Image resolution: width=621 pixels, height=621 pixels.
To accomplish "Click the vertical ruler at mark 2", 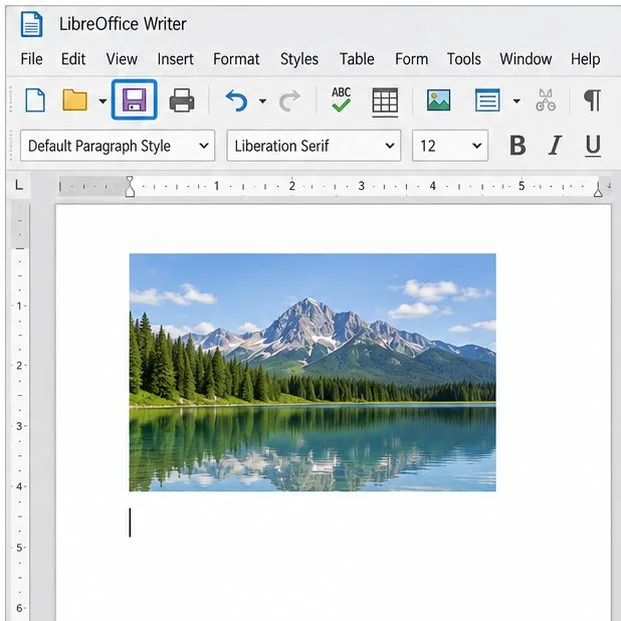I will point(19,366).
